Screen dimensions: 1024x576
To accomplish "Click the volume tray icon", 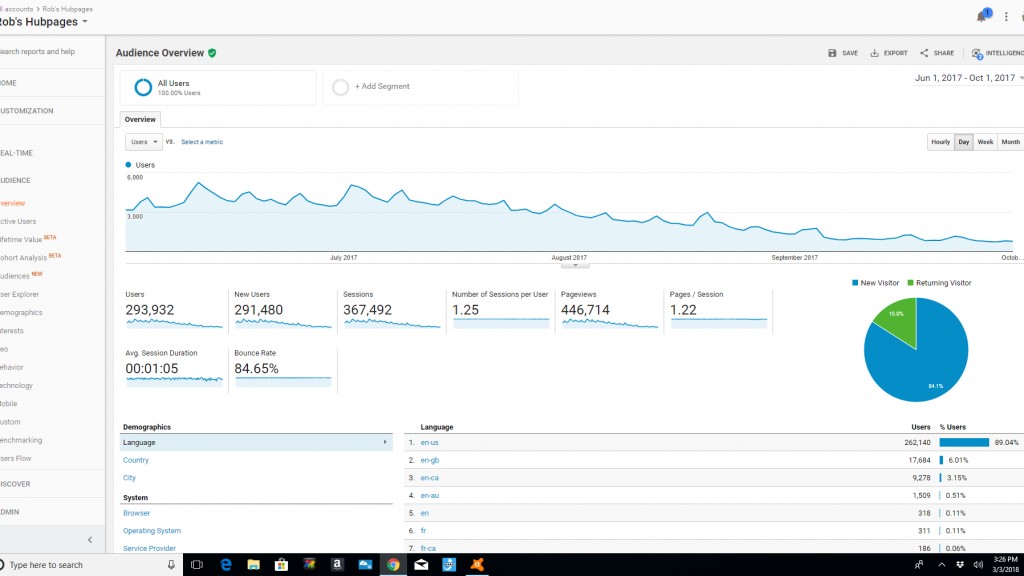I will [x=978, y=565].
